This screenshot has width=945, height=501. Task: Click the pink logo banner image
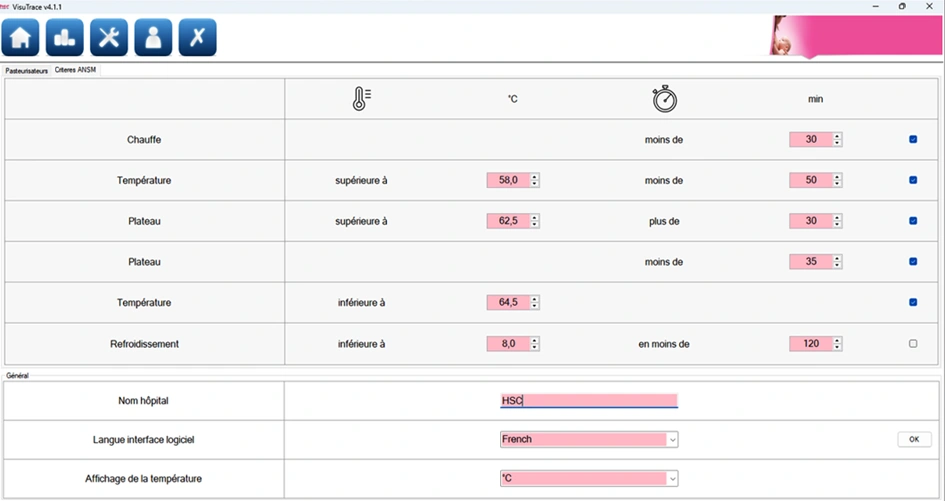[x=856, y=36]
